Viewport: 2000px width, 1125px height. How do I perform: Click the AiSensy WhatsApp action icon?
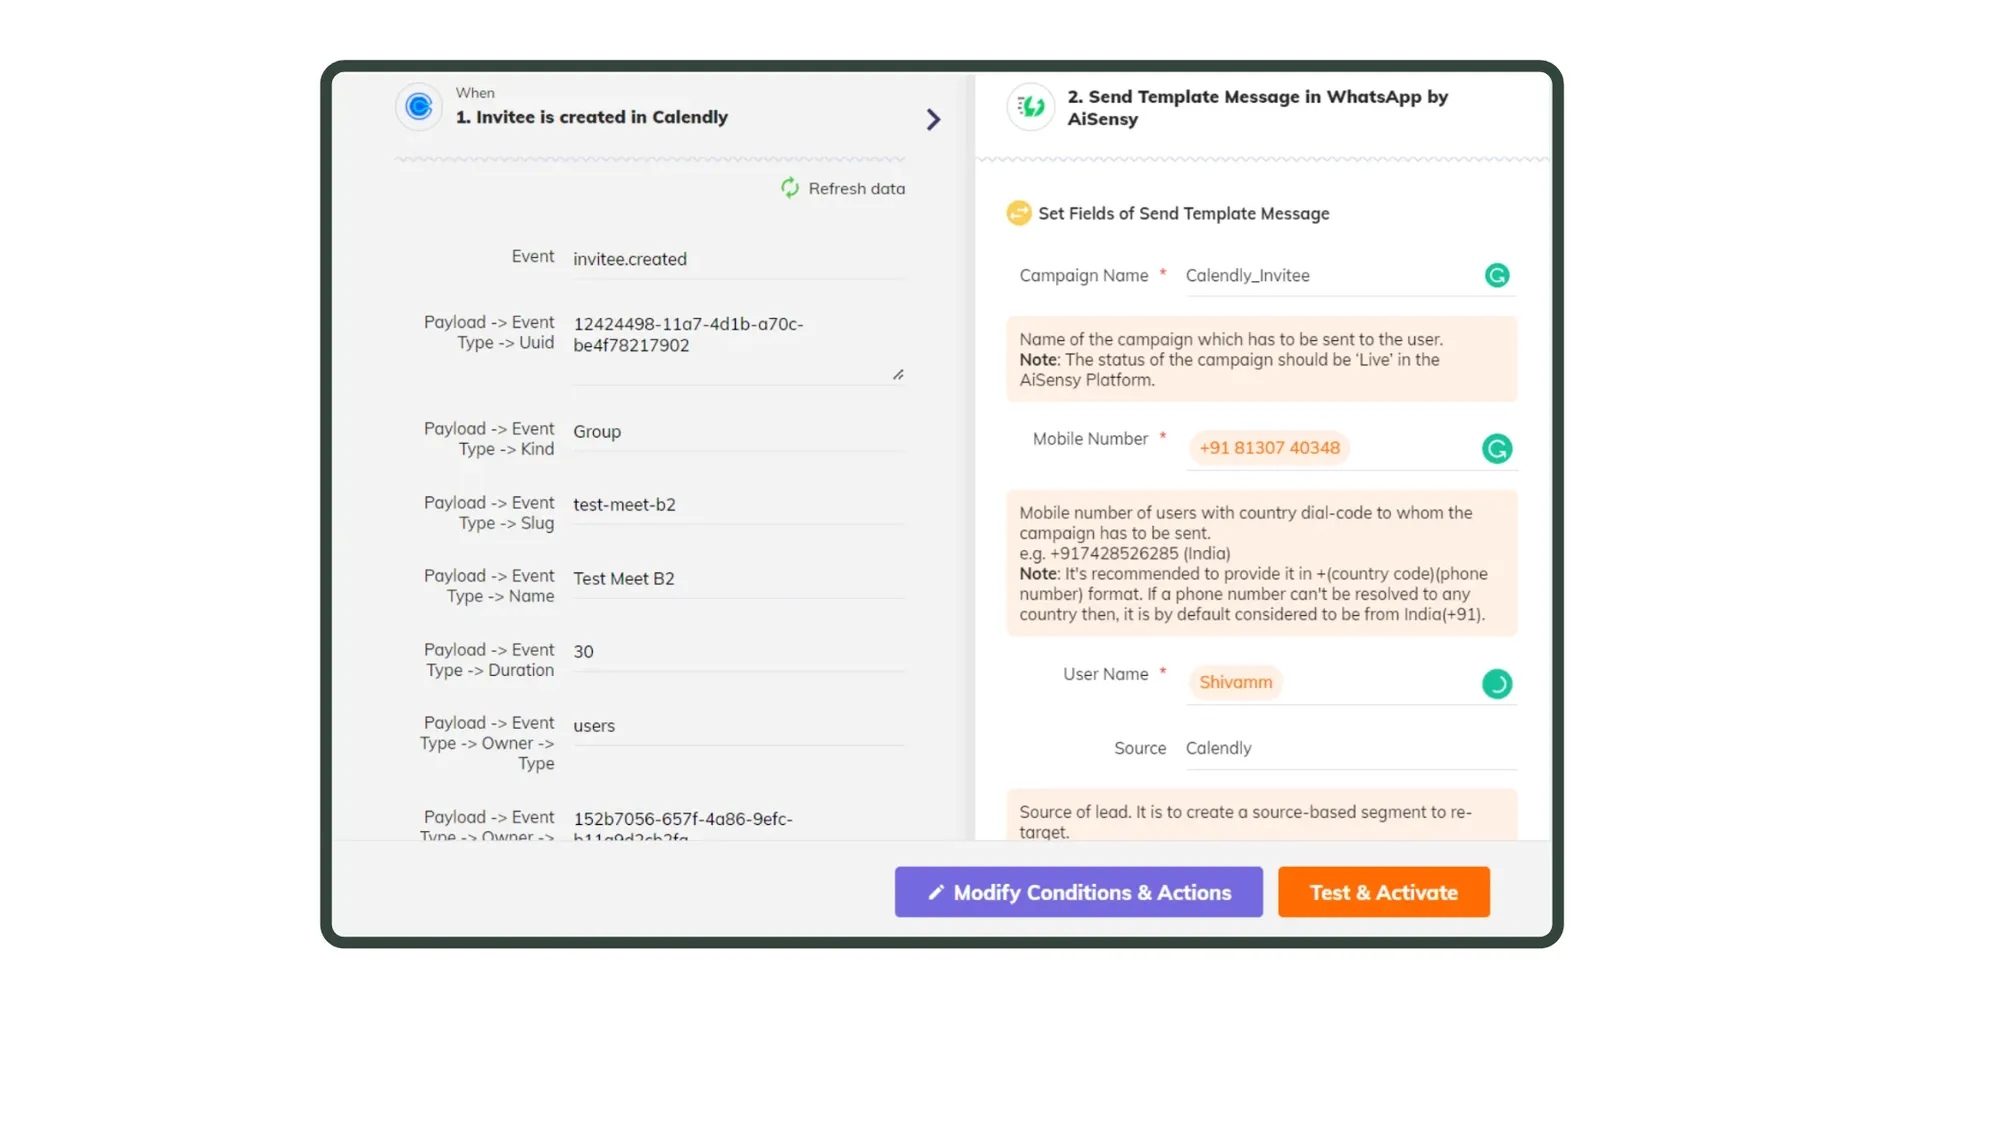[x=1029, y=107]
